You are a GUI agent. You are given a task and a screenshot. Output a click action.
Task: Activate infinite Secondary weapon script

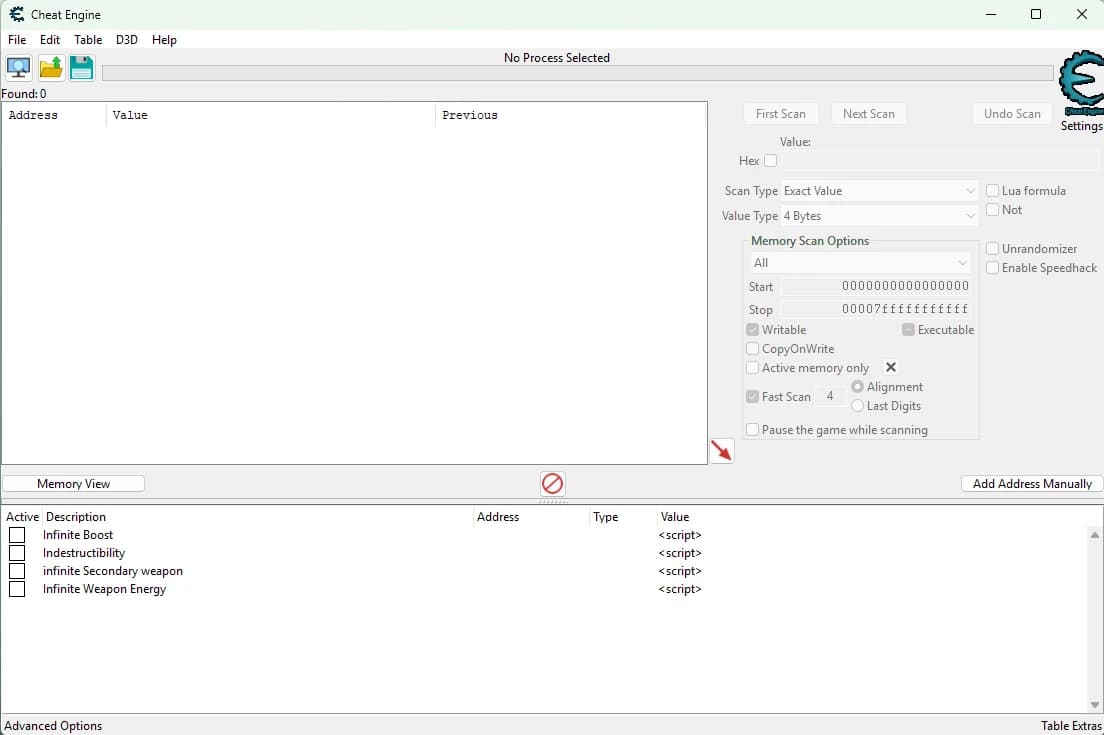17,571
